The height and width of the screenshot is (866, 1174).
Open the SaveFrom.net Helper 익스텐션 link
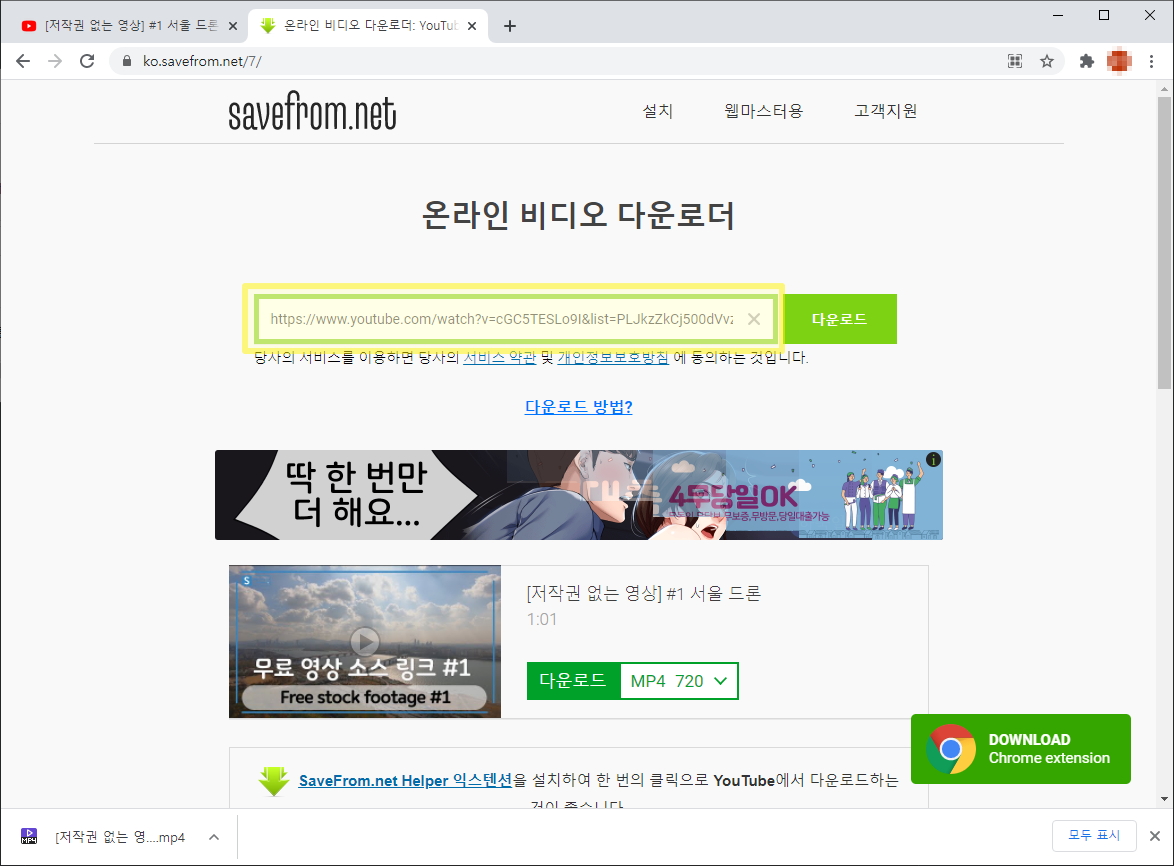[x=405, y=781]
